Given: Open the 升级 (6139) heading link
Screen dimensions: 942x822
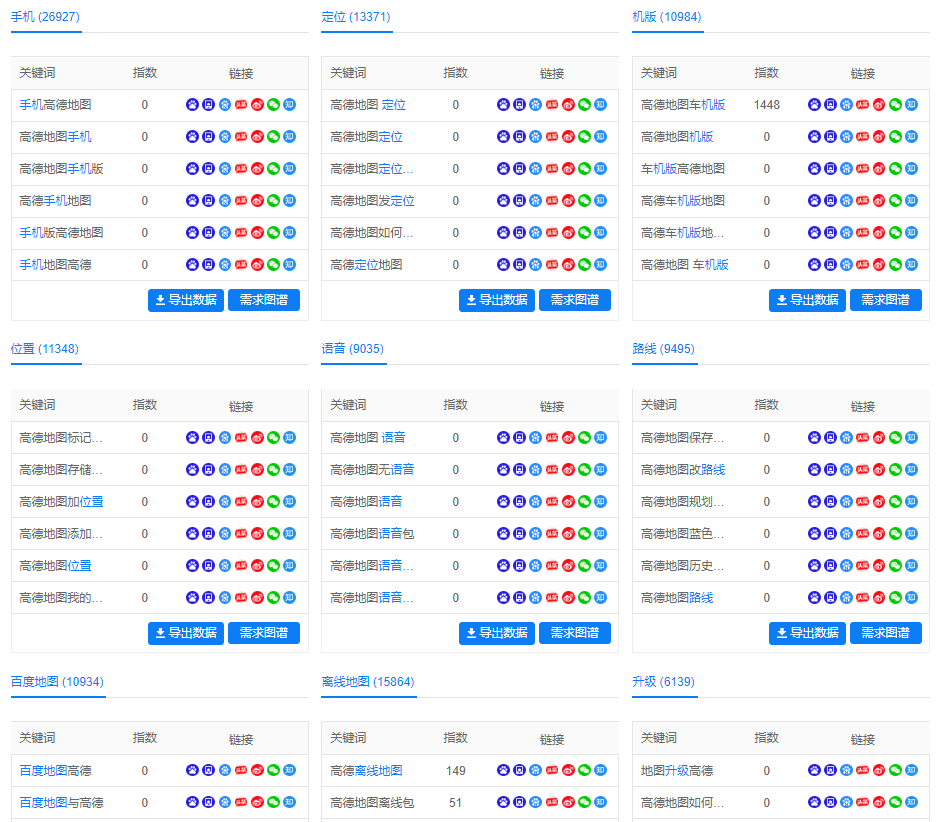Looking at the screenshot, I should coord(663,682).
